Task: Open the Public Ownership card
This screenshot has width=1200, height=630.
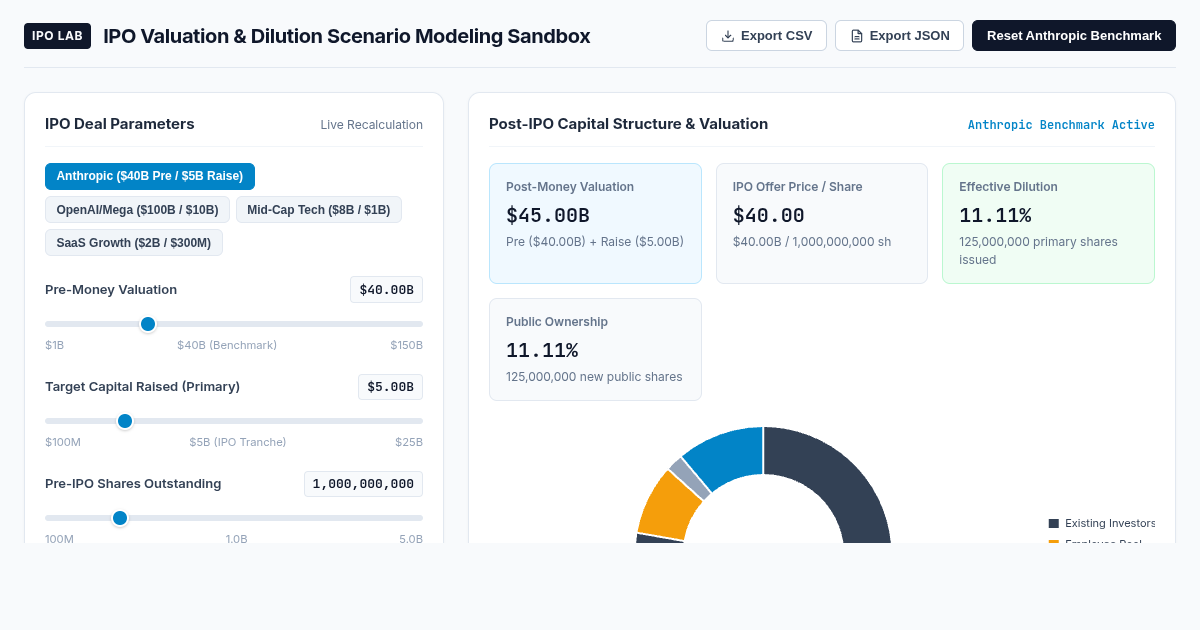Action: (595, 349)
